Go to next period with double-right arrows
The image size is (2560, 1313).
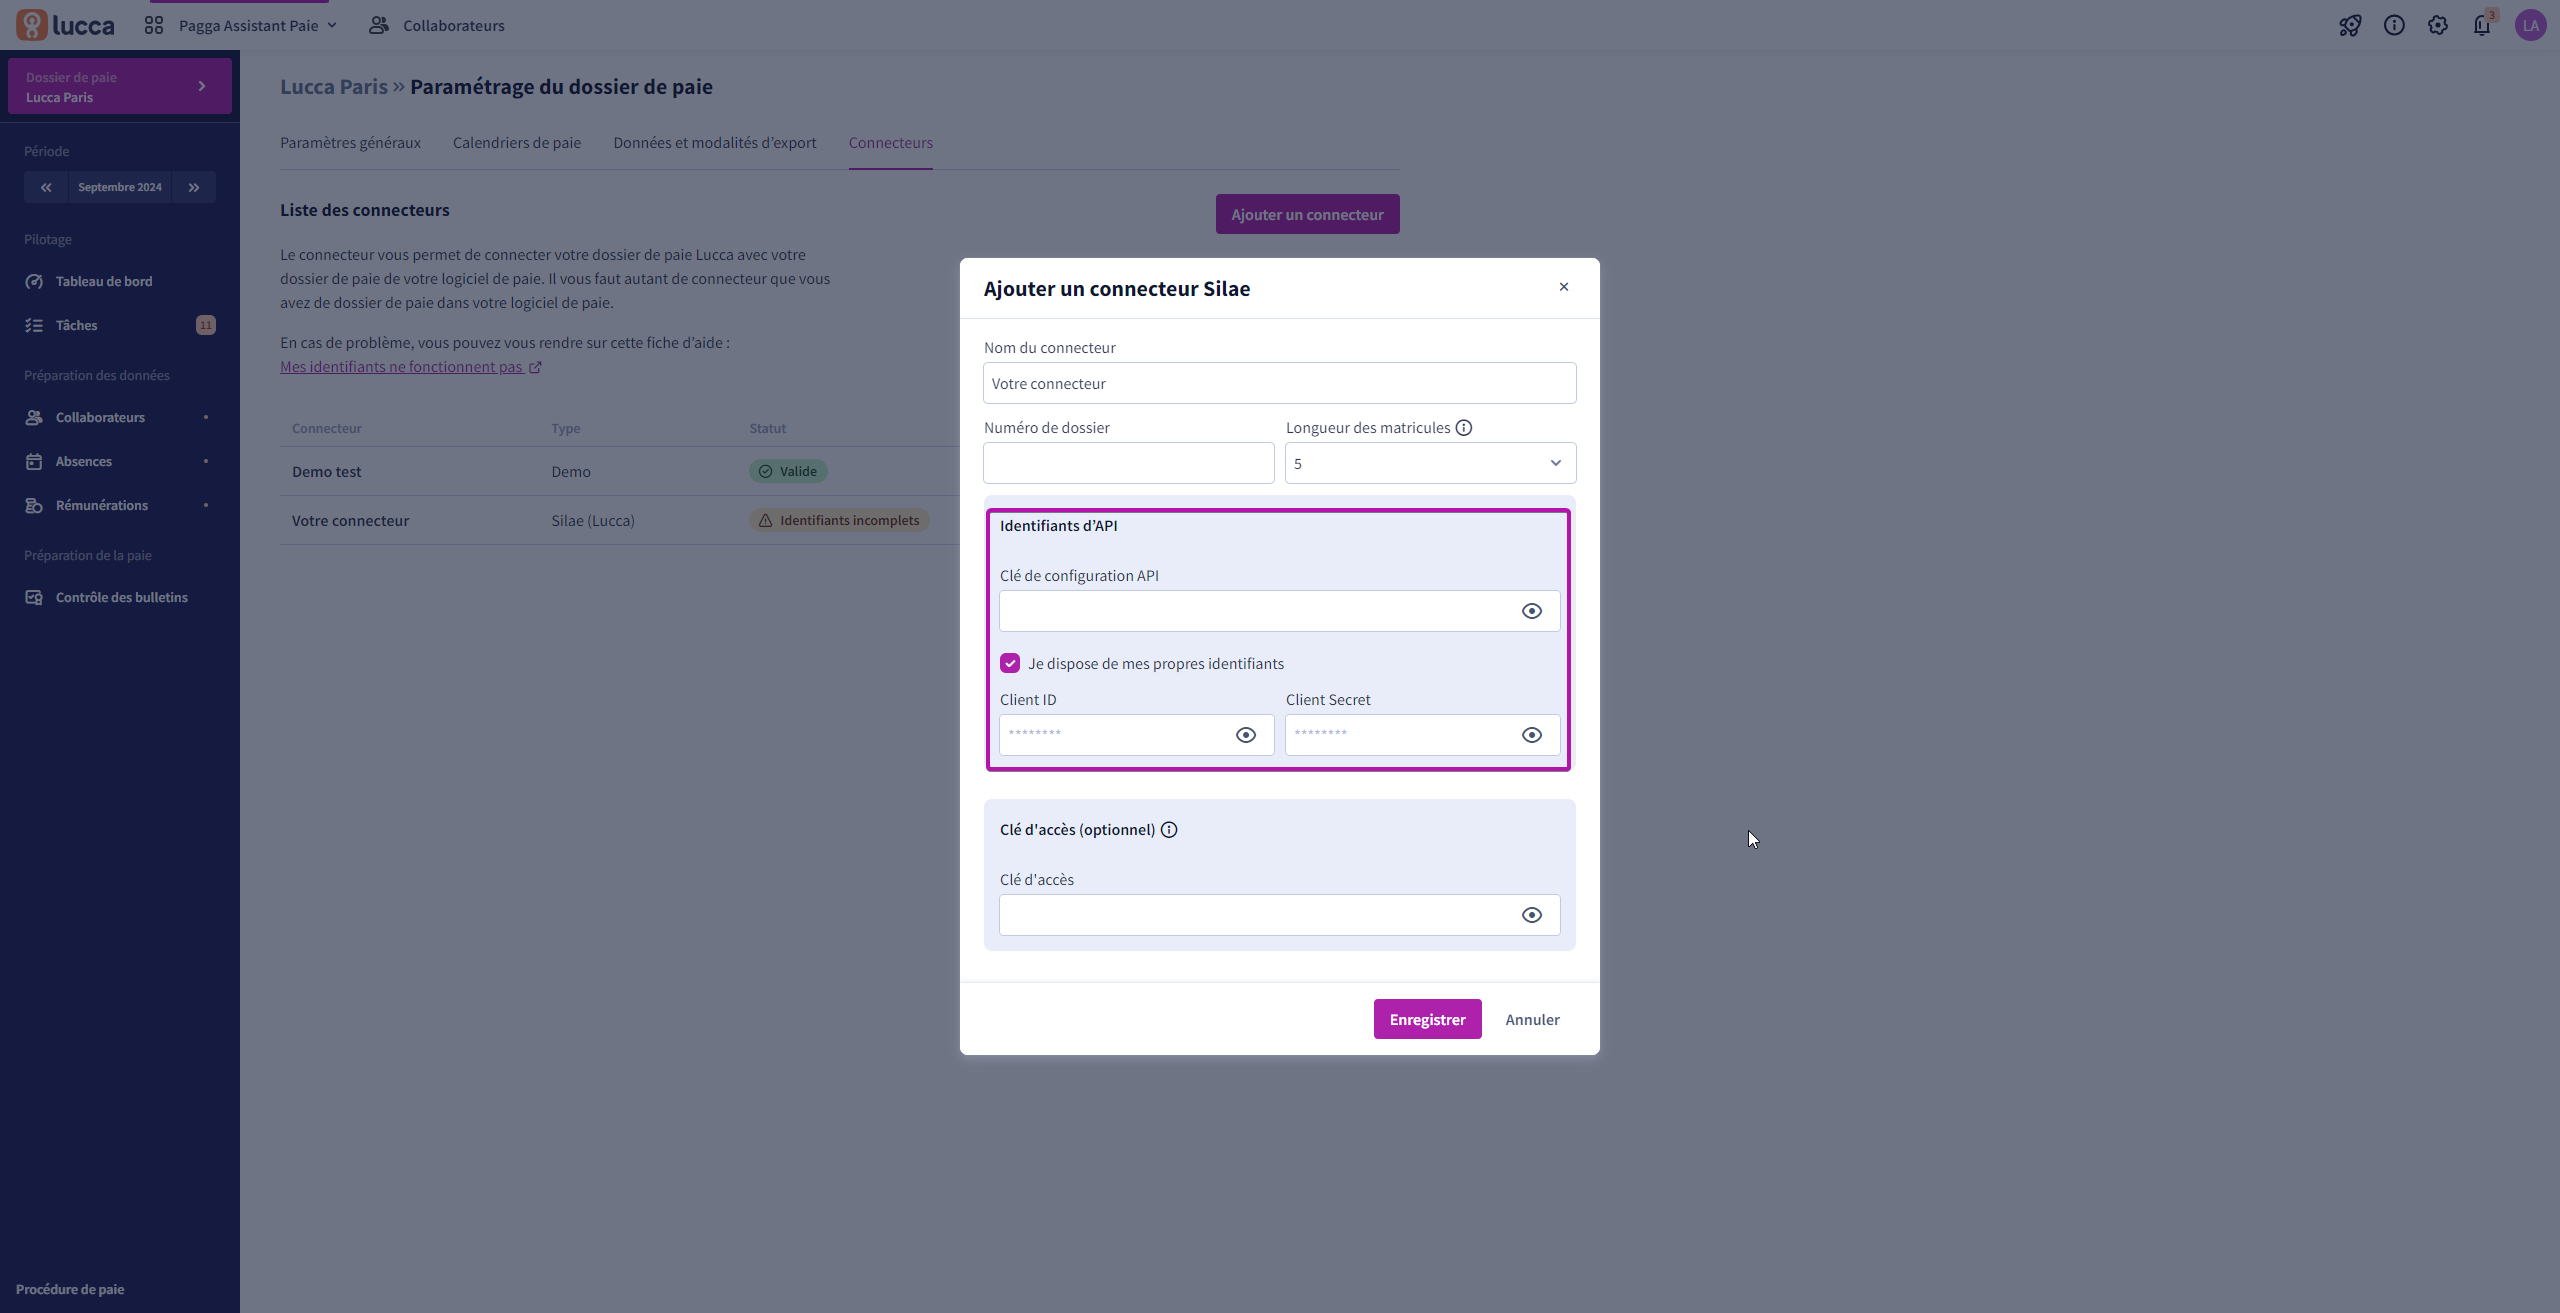tap(194, 187)
